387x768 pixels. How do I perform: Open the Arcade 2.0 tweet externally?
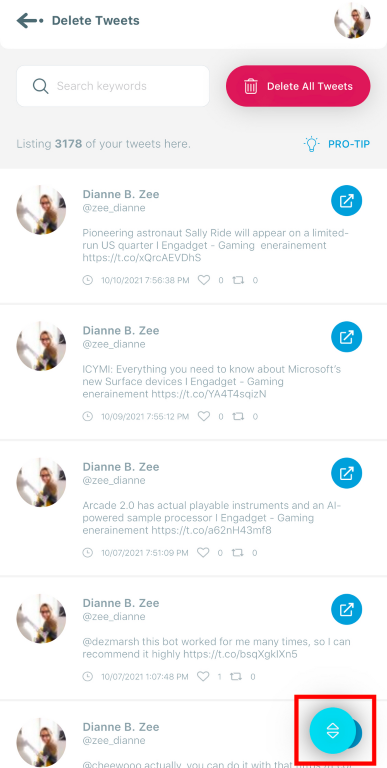click(x=346, y=473)
